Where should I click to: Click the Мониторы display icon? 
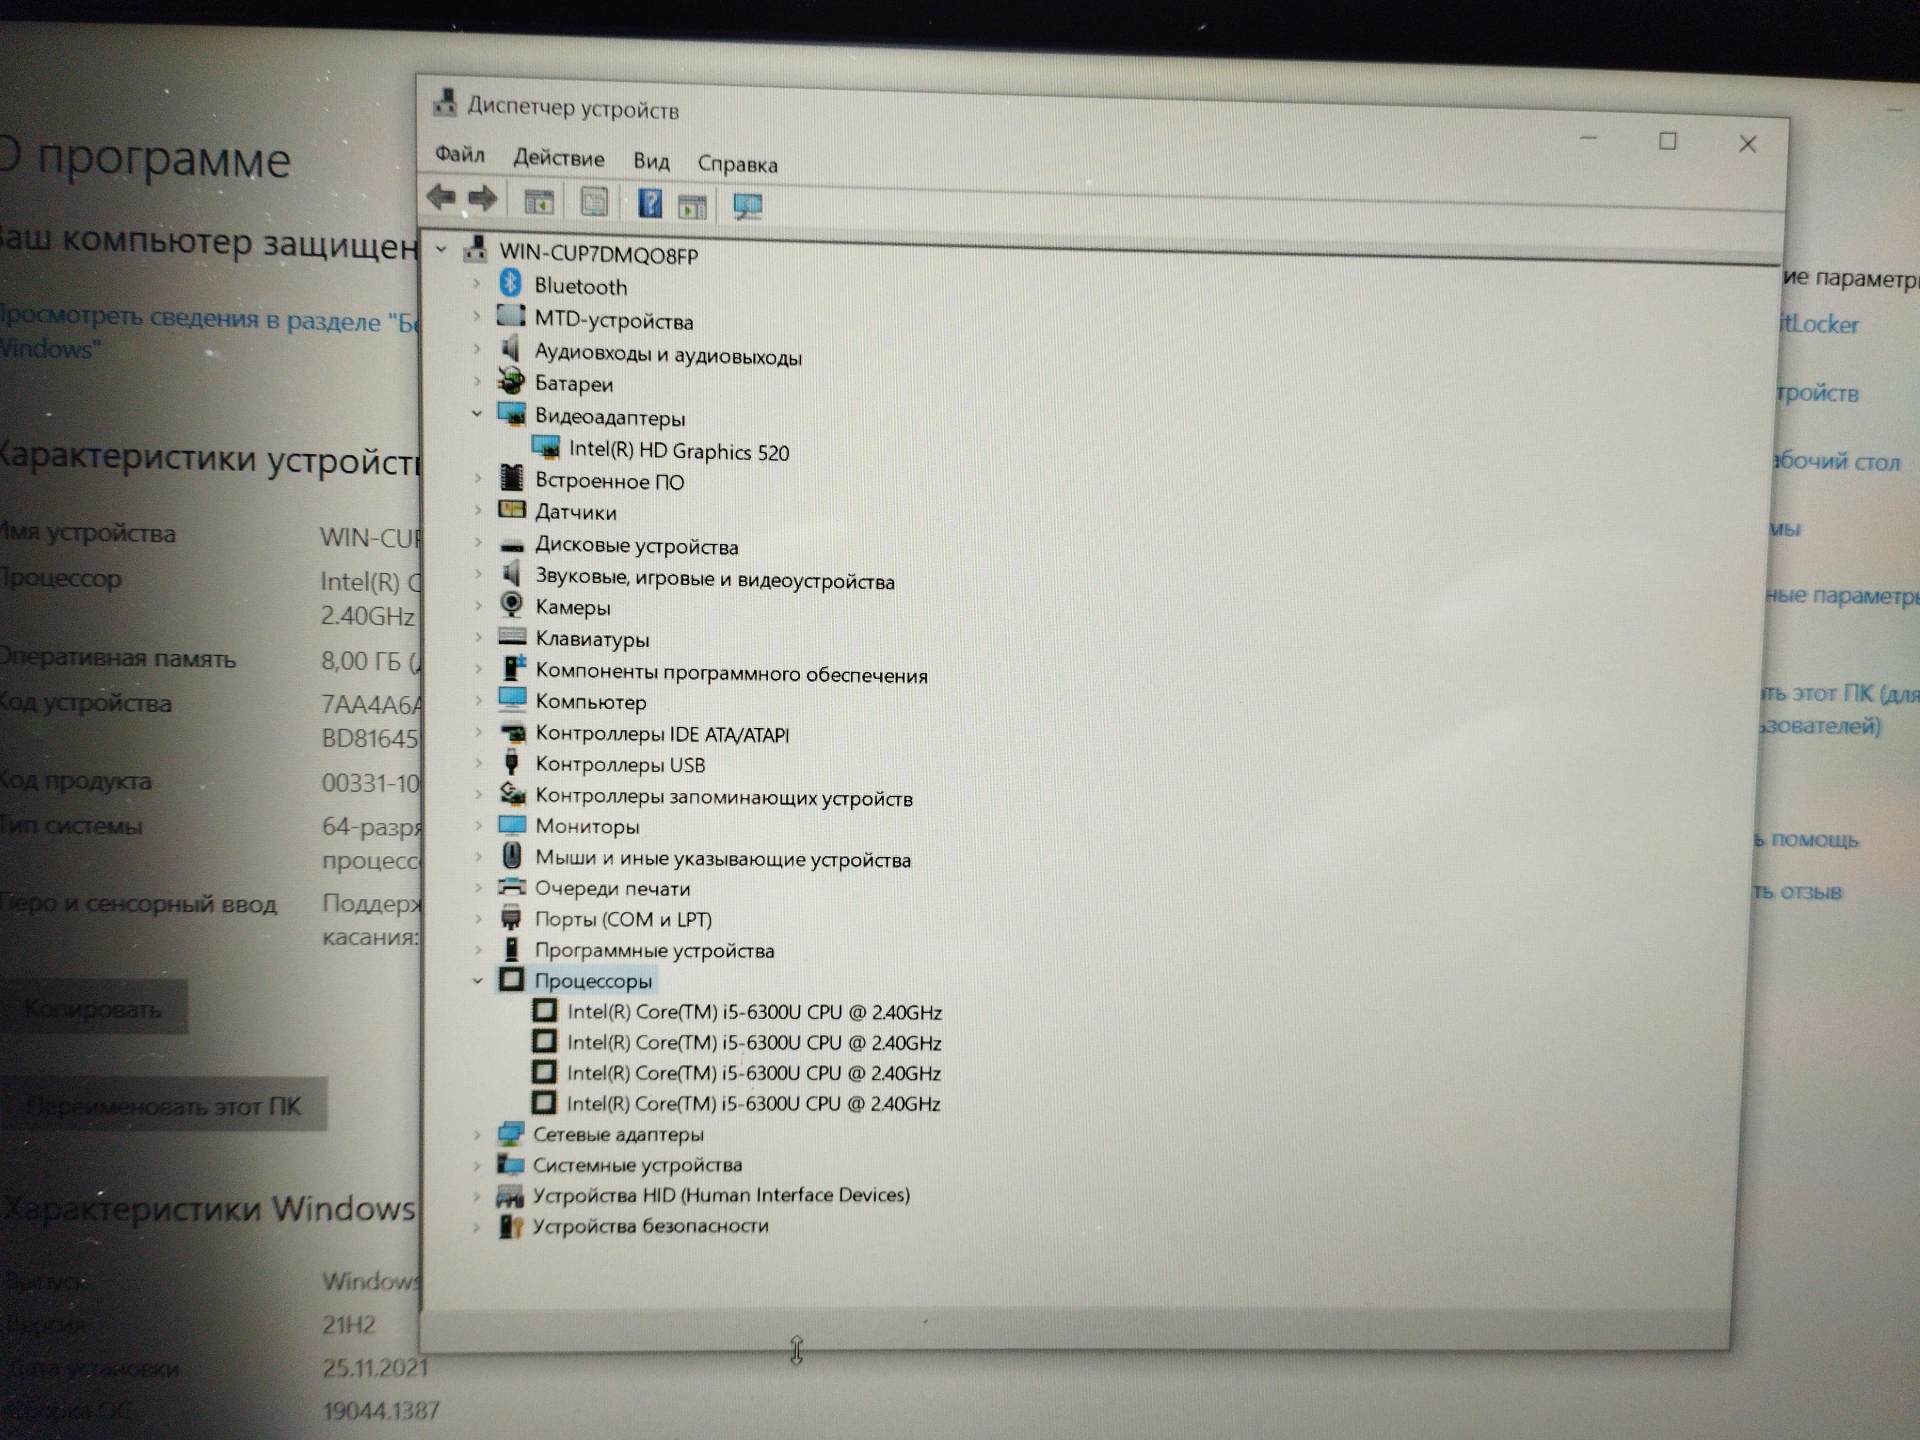coord(512,825)
